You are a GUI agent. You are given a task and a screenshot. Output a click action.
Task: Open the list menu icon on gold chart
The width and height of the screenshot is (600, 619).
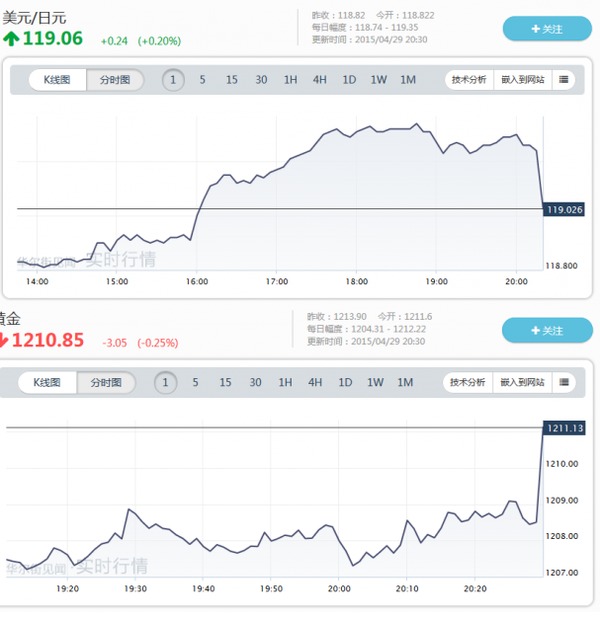click(x=564, y=382)
